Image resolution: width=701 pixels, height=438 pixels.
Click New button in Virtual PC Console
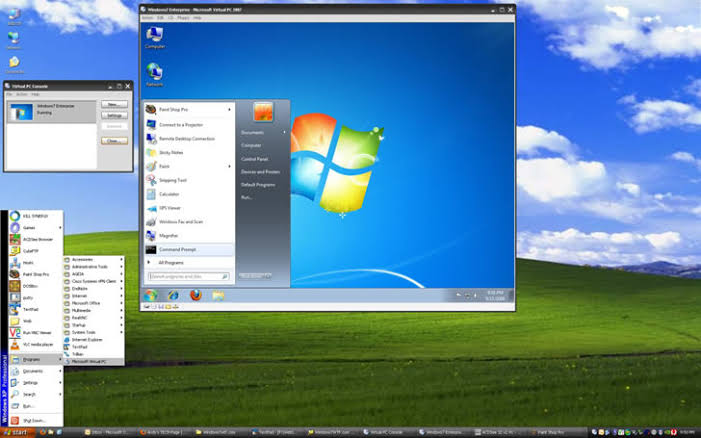click(114, 105)
